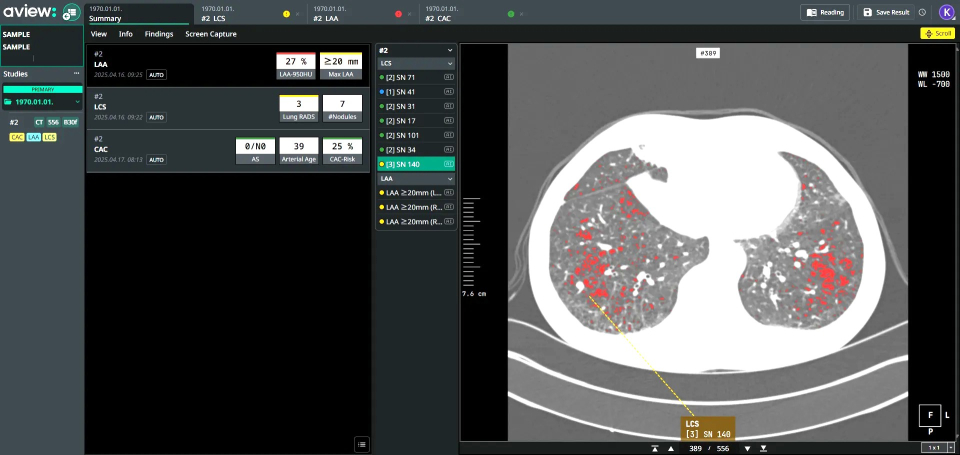Jump to last slice arrow icon
The width and height of the screenshot is (960, 455).
(x=764, y=448)
